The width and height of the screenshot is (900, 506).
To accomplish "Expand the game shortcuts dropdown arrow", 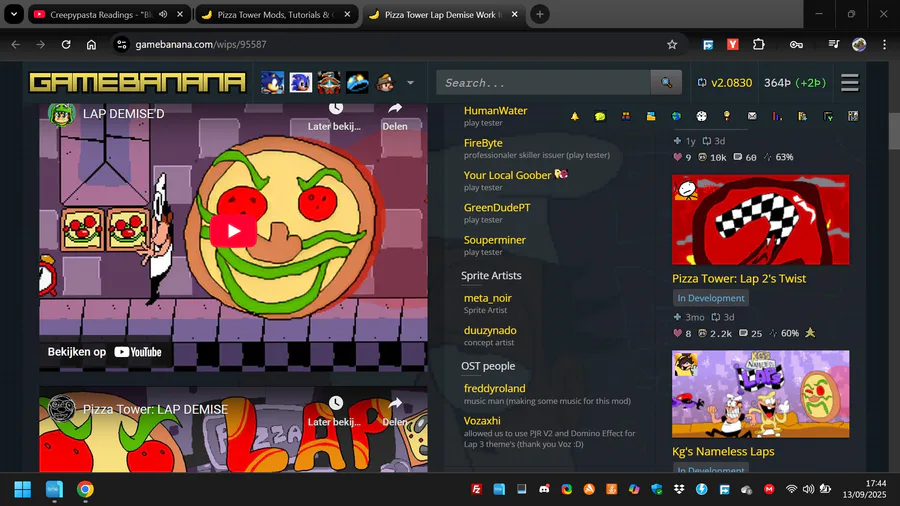I will click(x=410, y=83).
